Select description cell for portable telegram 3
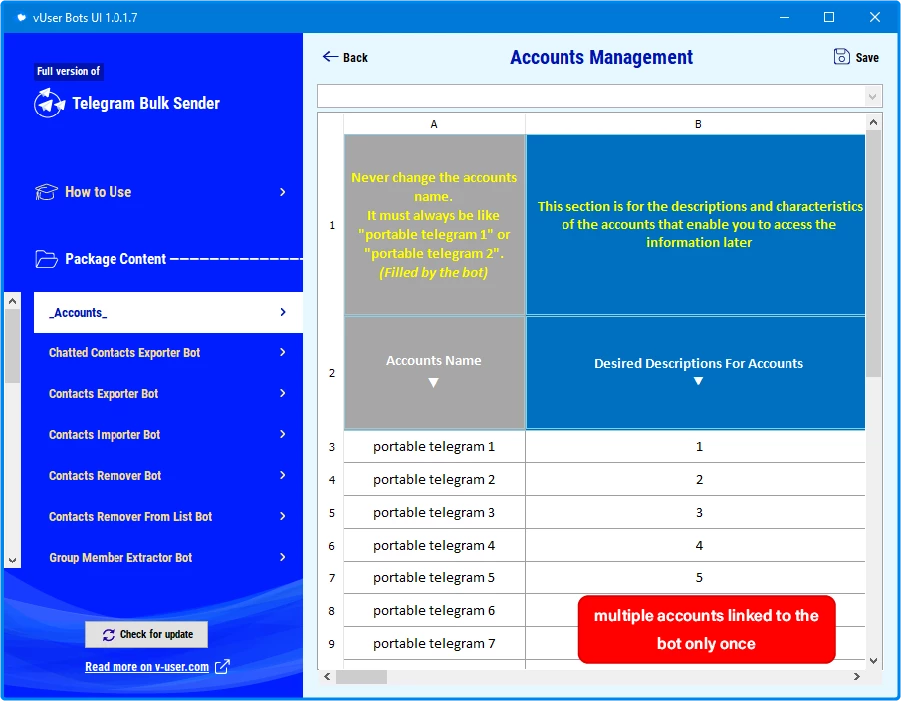 pos(696,513)
